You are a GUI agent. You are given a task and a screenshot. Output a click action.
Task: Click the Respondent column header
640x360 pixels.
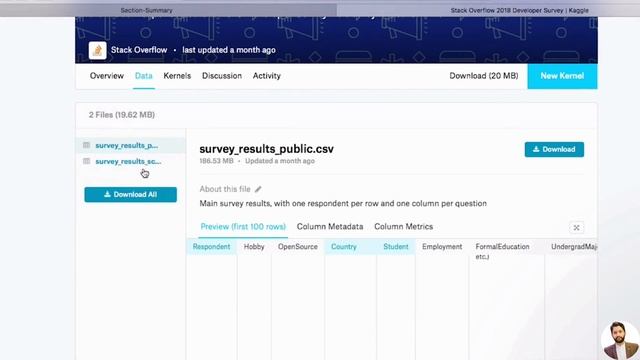[x=211, y=247]
